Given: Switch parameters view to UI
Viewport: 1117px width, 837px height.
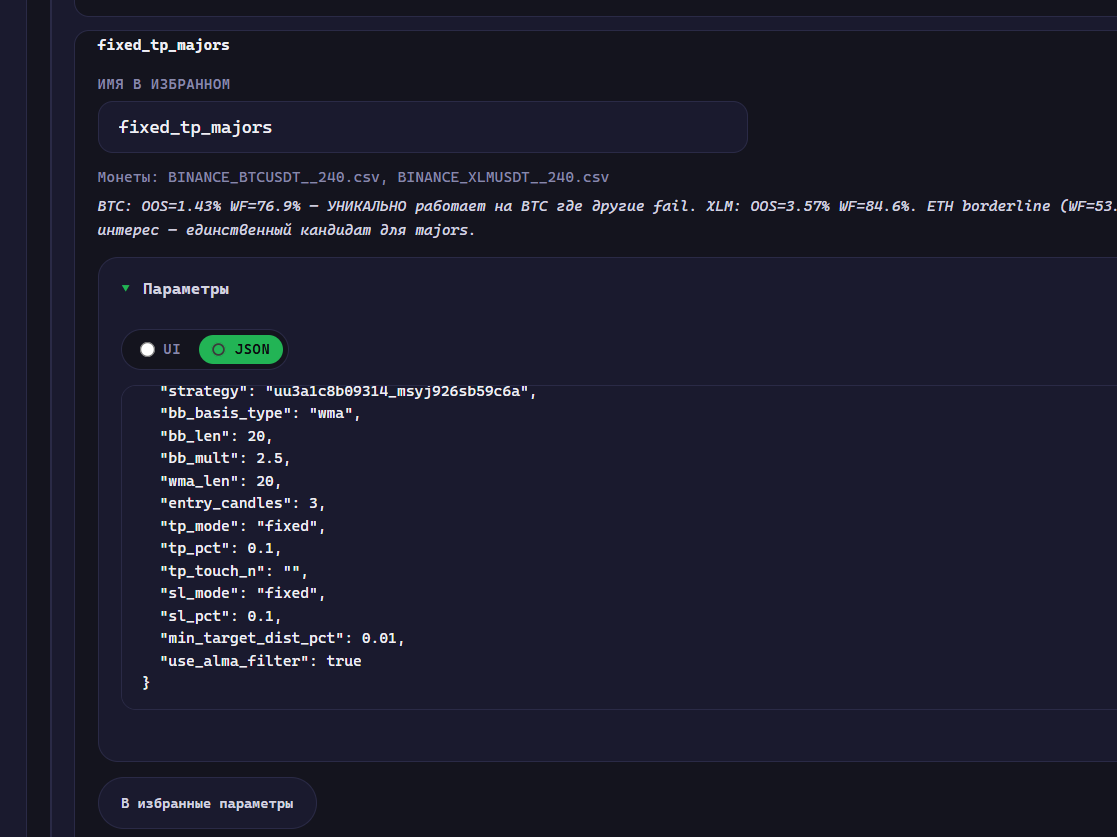Looking at the screenshot, I should (161, 349).
